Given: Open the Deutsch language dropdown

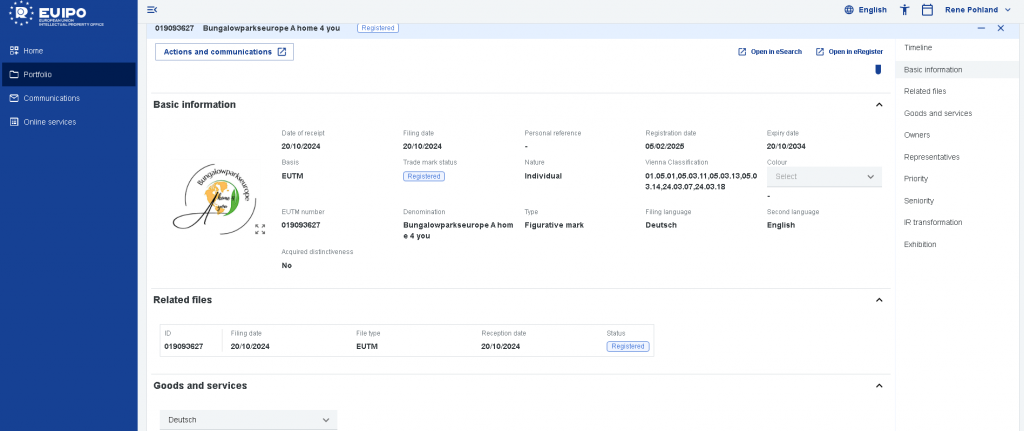Looking at the screenshot, I should tap(248, 420).
